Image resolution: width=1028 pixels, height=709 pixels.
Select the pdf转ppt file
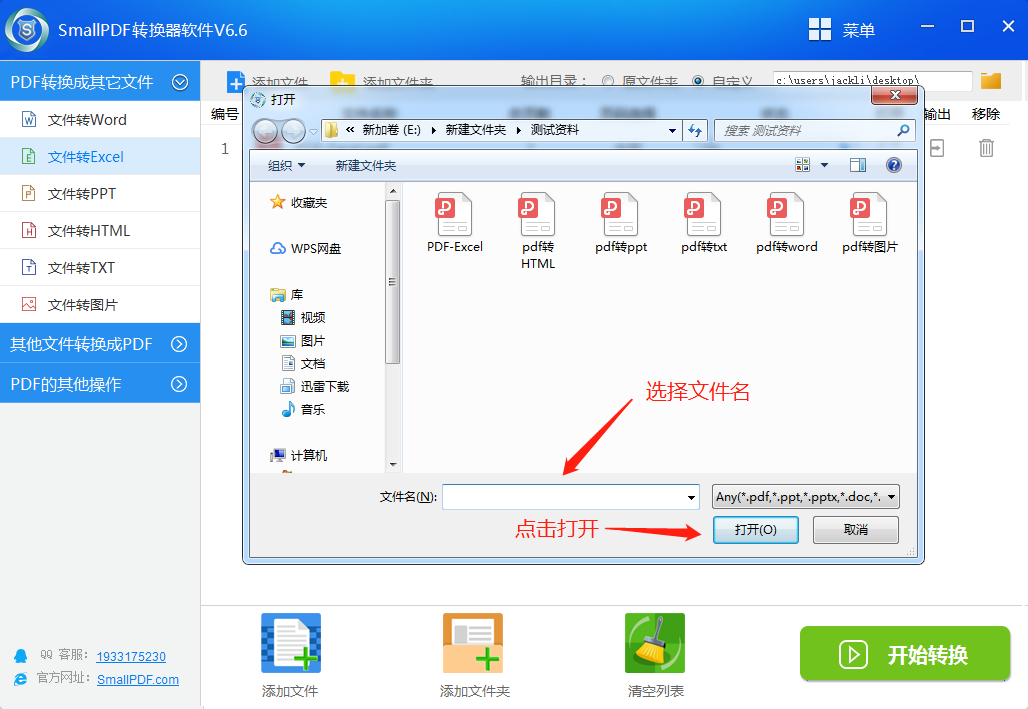click(x=620, y=214)
